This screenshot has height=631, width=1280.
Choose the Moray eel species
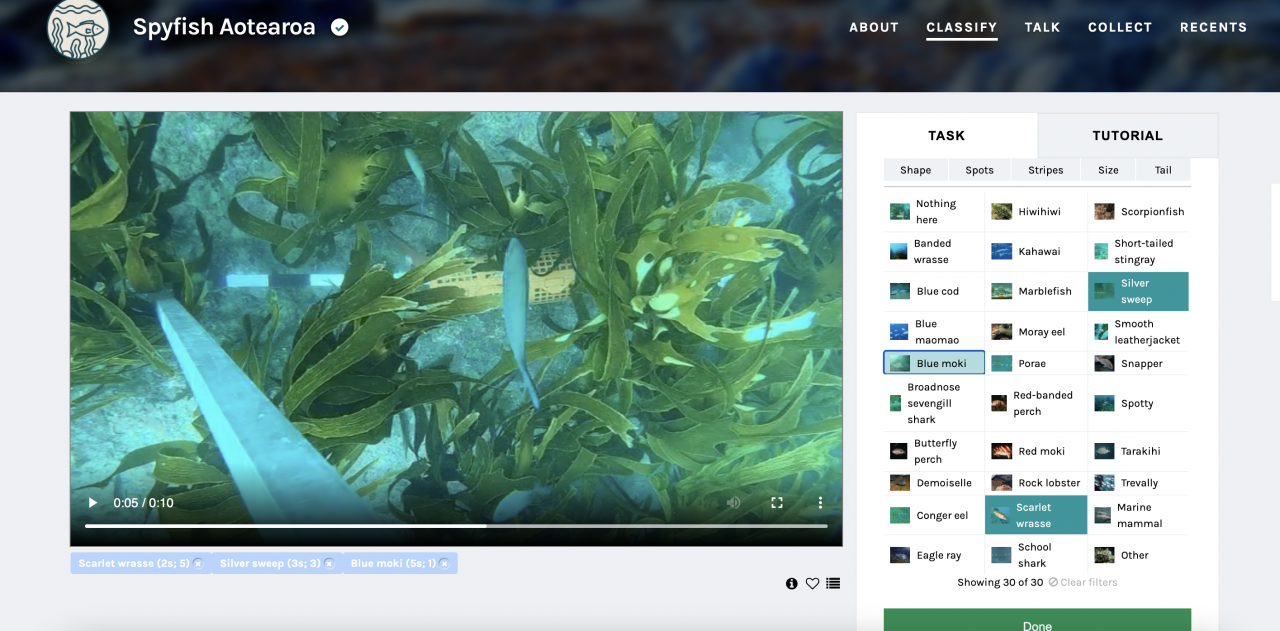click(1036, 331)
